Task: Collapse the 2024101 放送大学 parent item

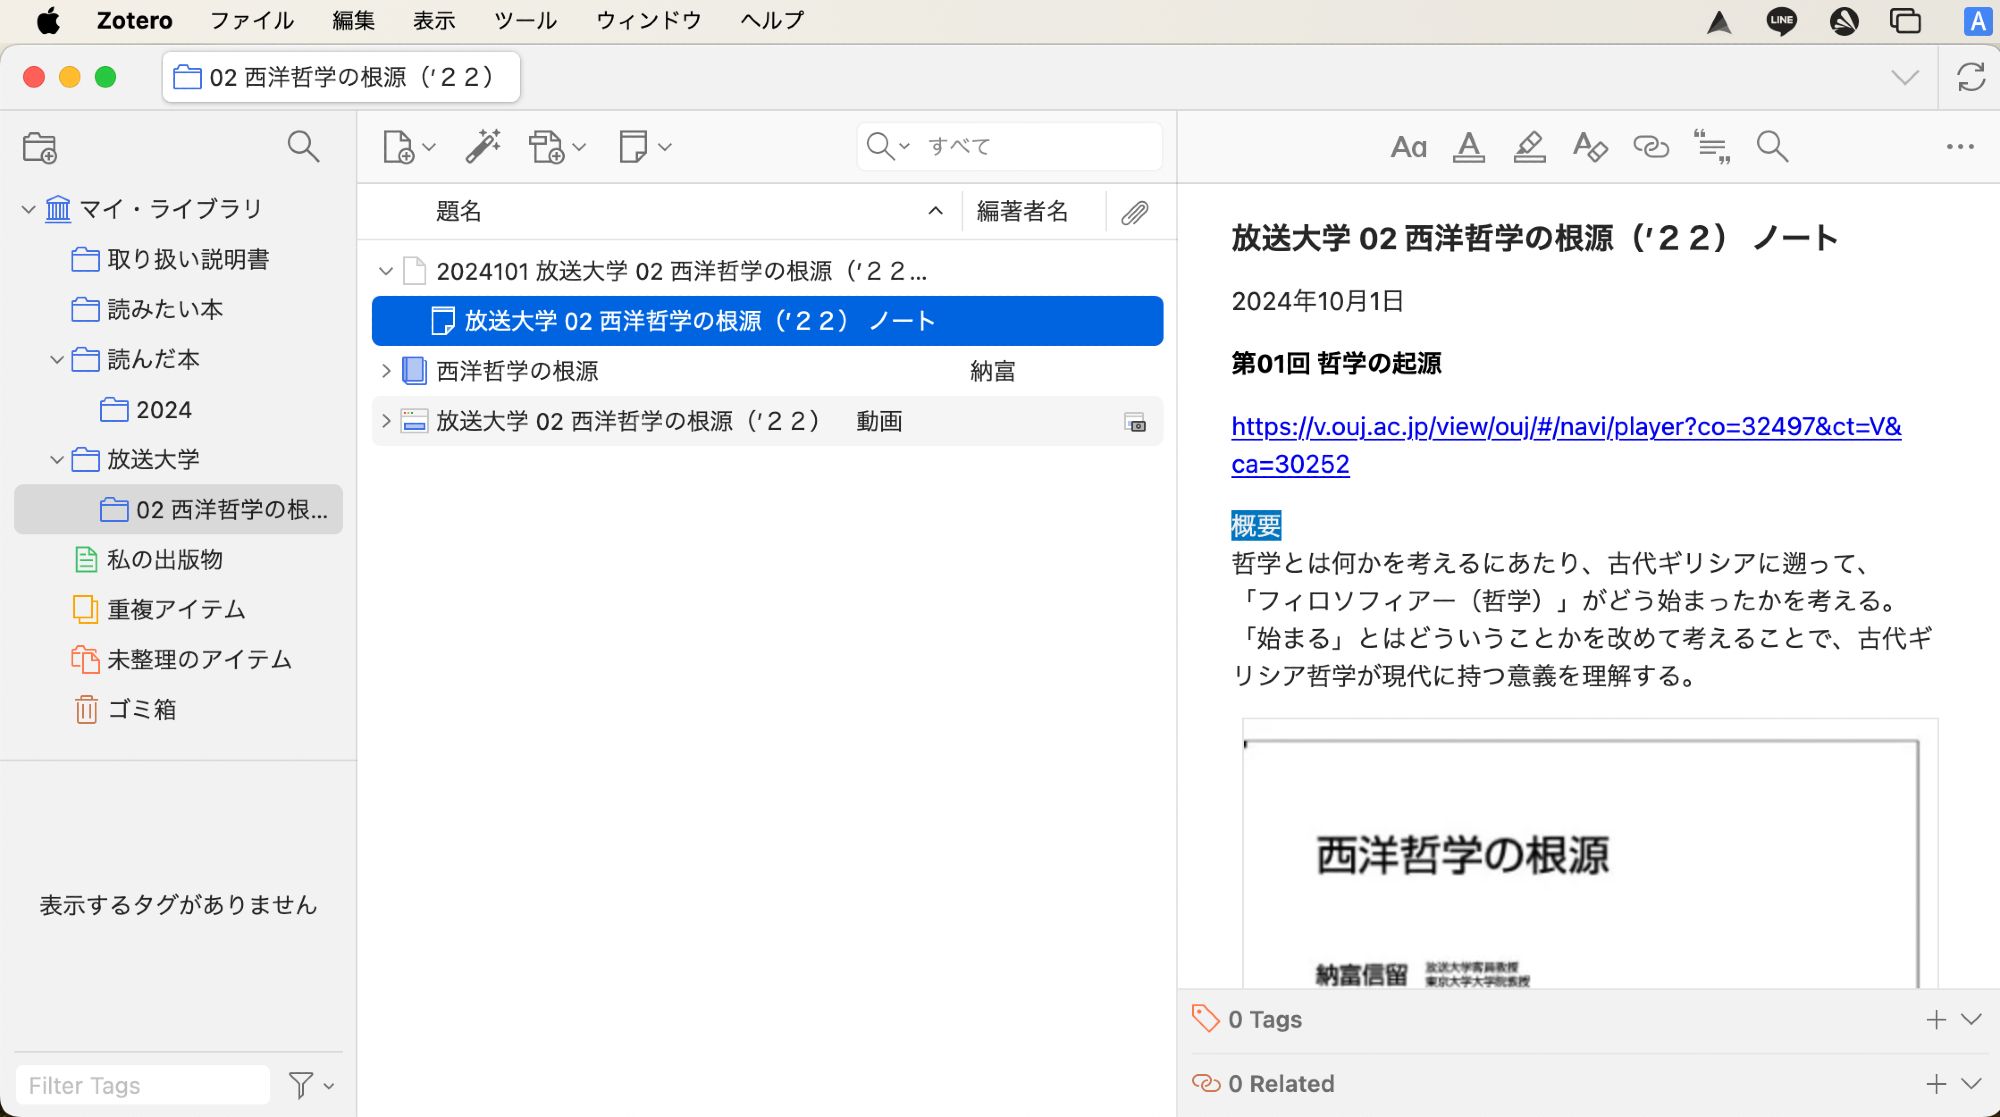Action: [x=385, y=271]
